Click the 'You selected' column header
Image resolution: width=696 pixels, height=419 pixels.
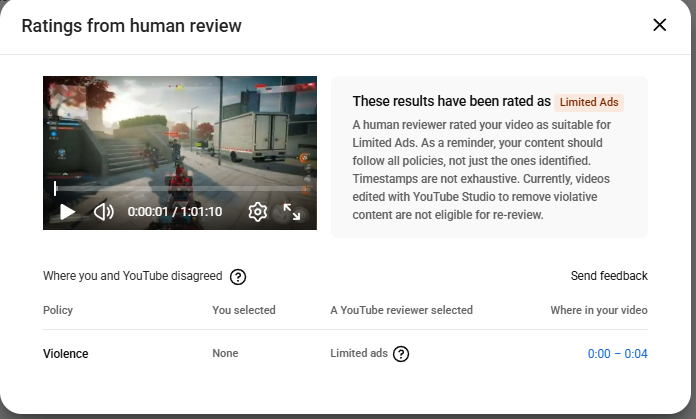pyautogui.click(x=244, y=310)
